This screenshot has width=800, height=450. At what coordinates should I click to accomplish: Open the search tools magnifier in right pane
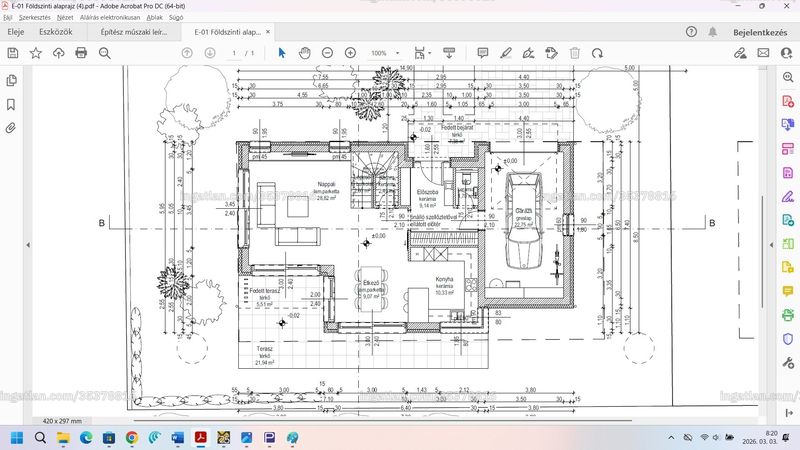pos(788,77)
